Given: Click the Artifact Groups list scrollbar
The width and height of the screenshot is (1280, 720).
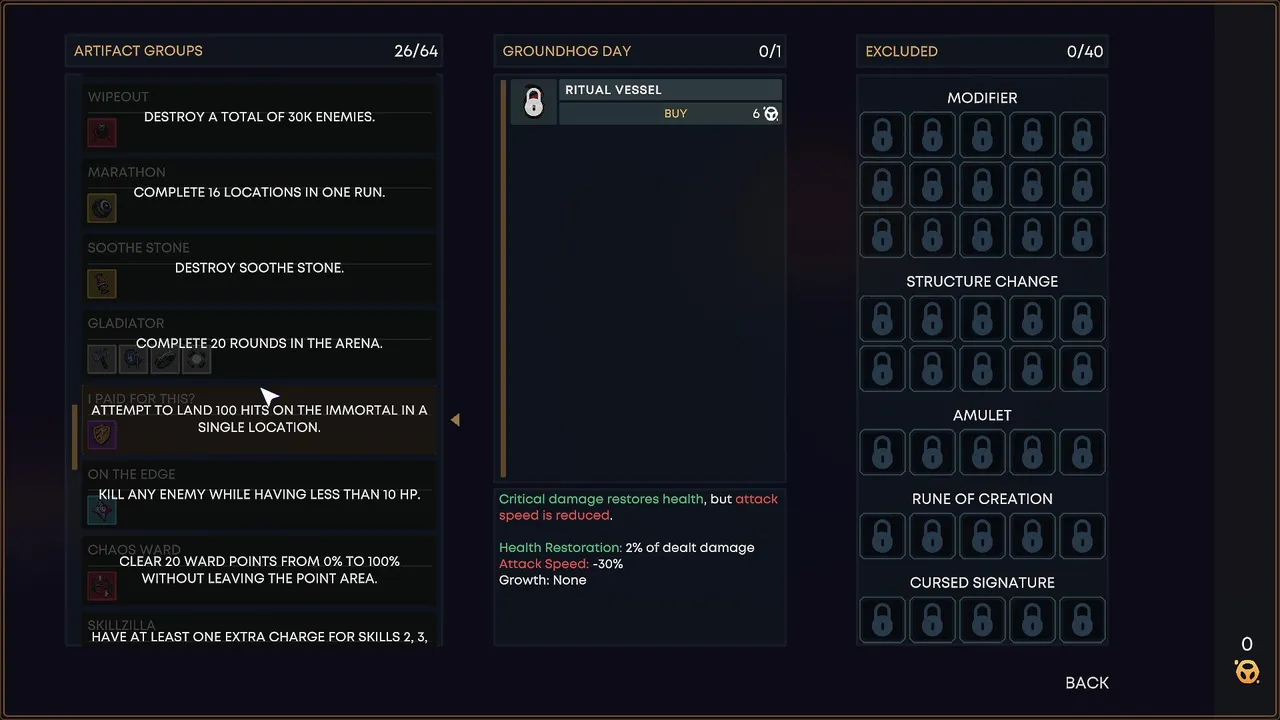Looking at the screenshot, I should 75,437.
